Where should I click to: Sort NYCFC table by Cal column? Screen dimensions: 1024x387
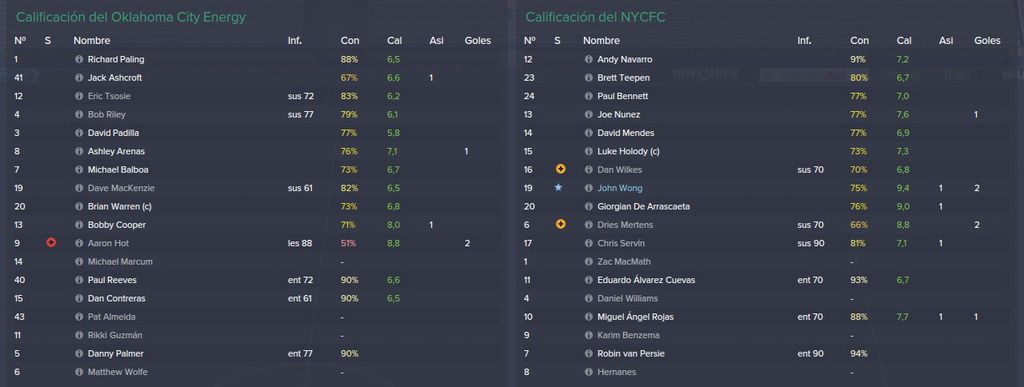904,40
